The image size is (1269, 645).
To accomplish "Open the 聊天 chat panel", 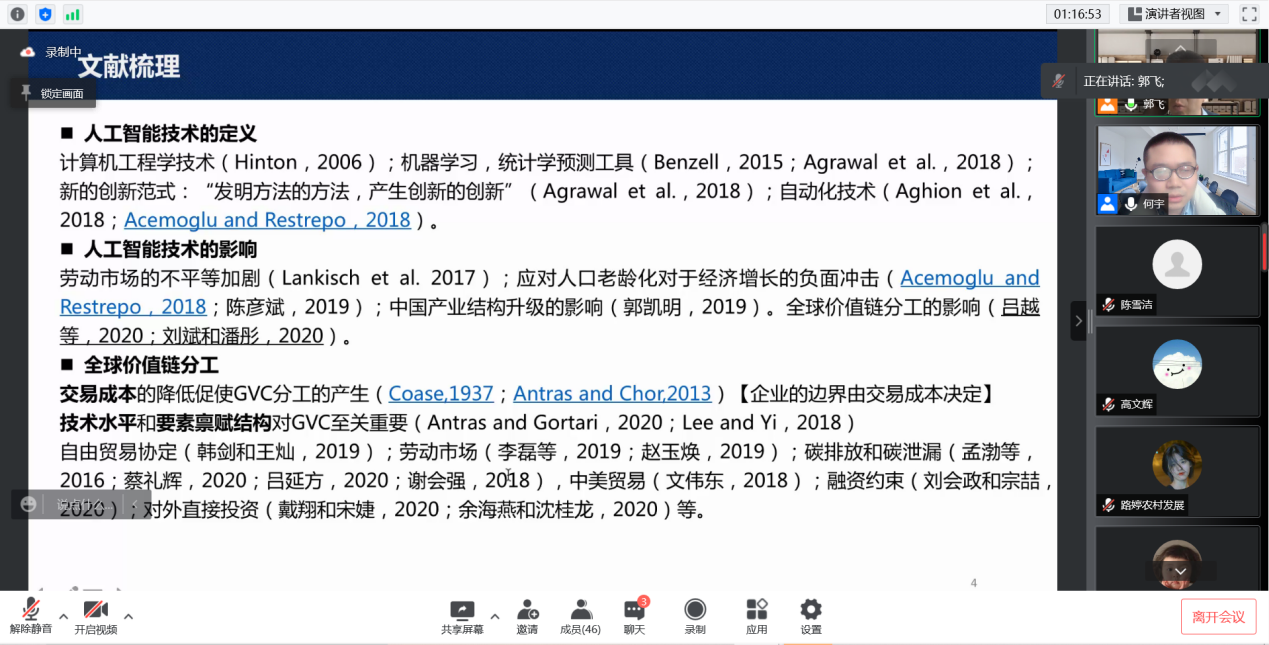I will [635, 616].
